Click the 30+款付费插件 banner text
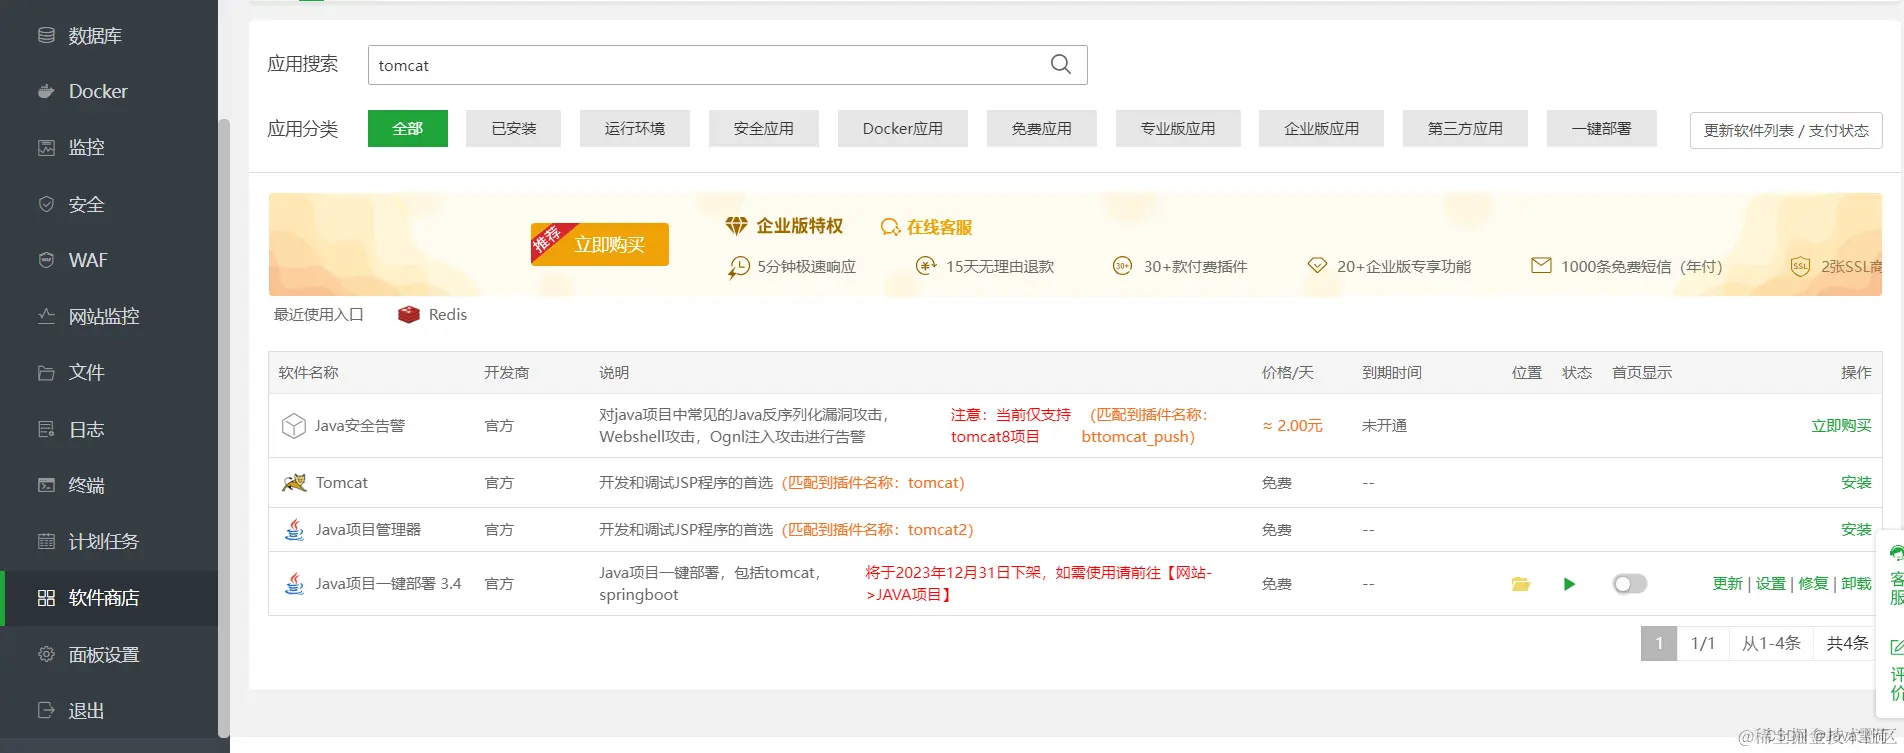Screen dimensions: 1904x753 click(x=1195, y=266)
